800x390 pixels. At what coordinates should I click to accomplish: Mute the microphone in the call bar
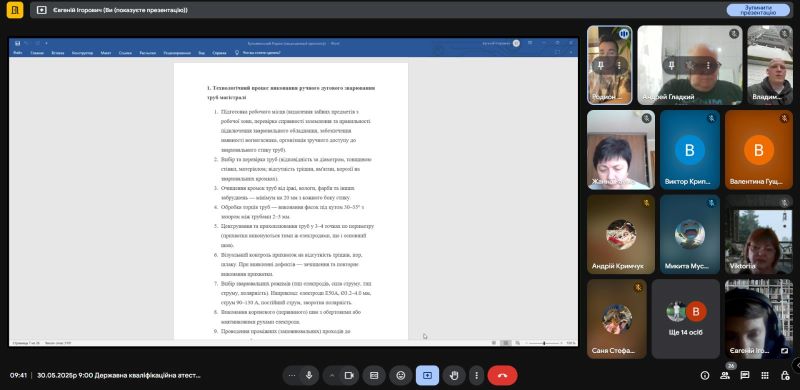[x=309, y=375]
